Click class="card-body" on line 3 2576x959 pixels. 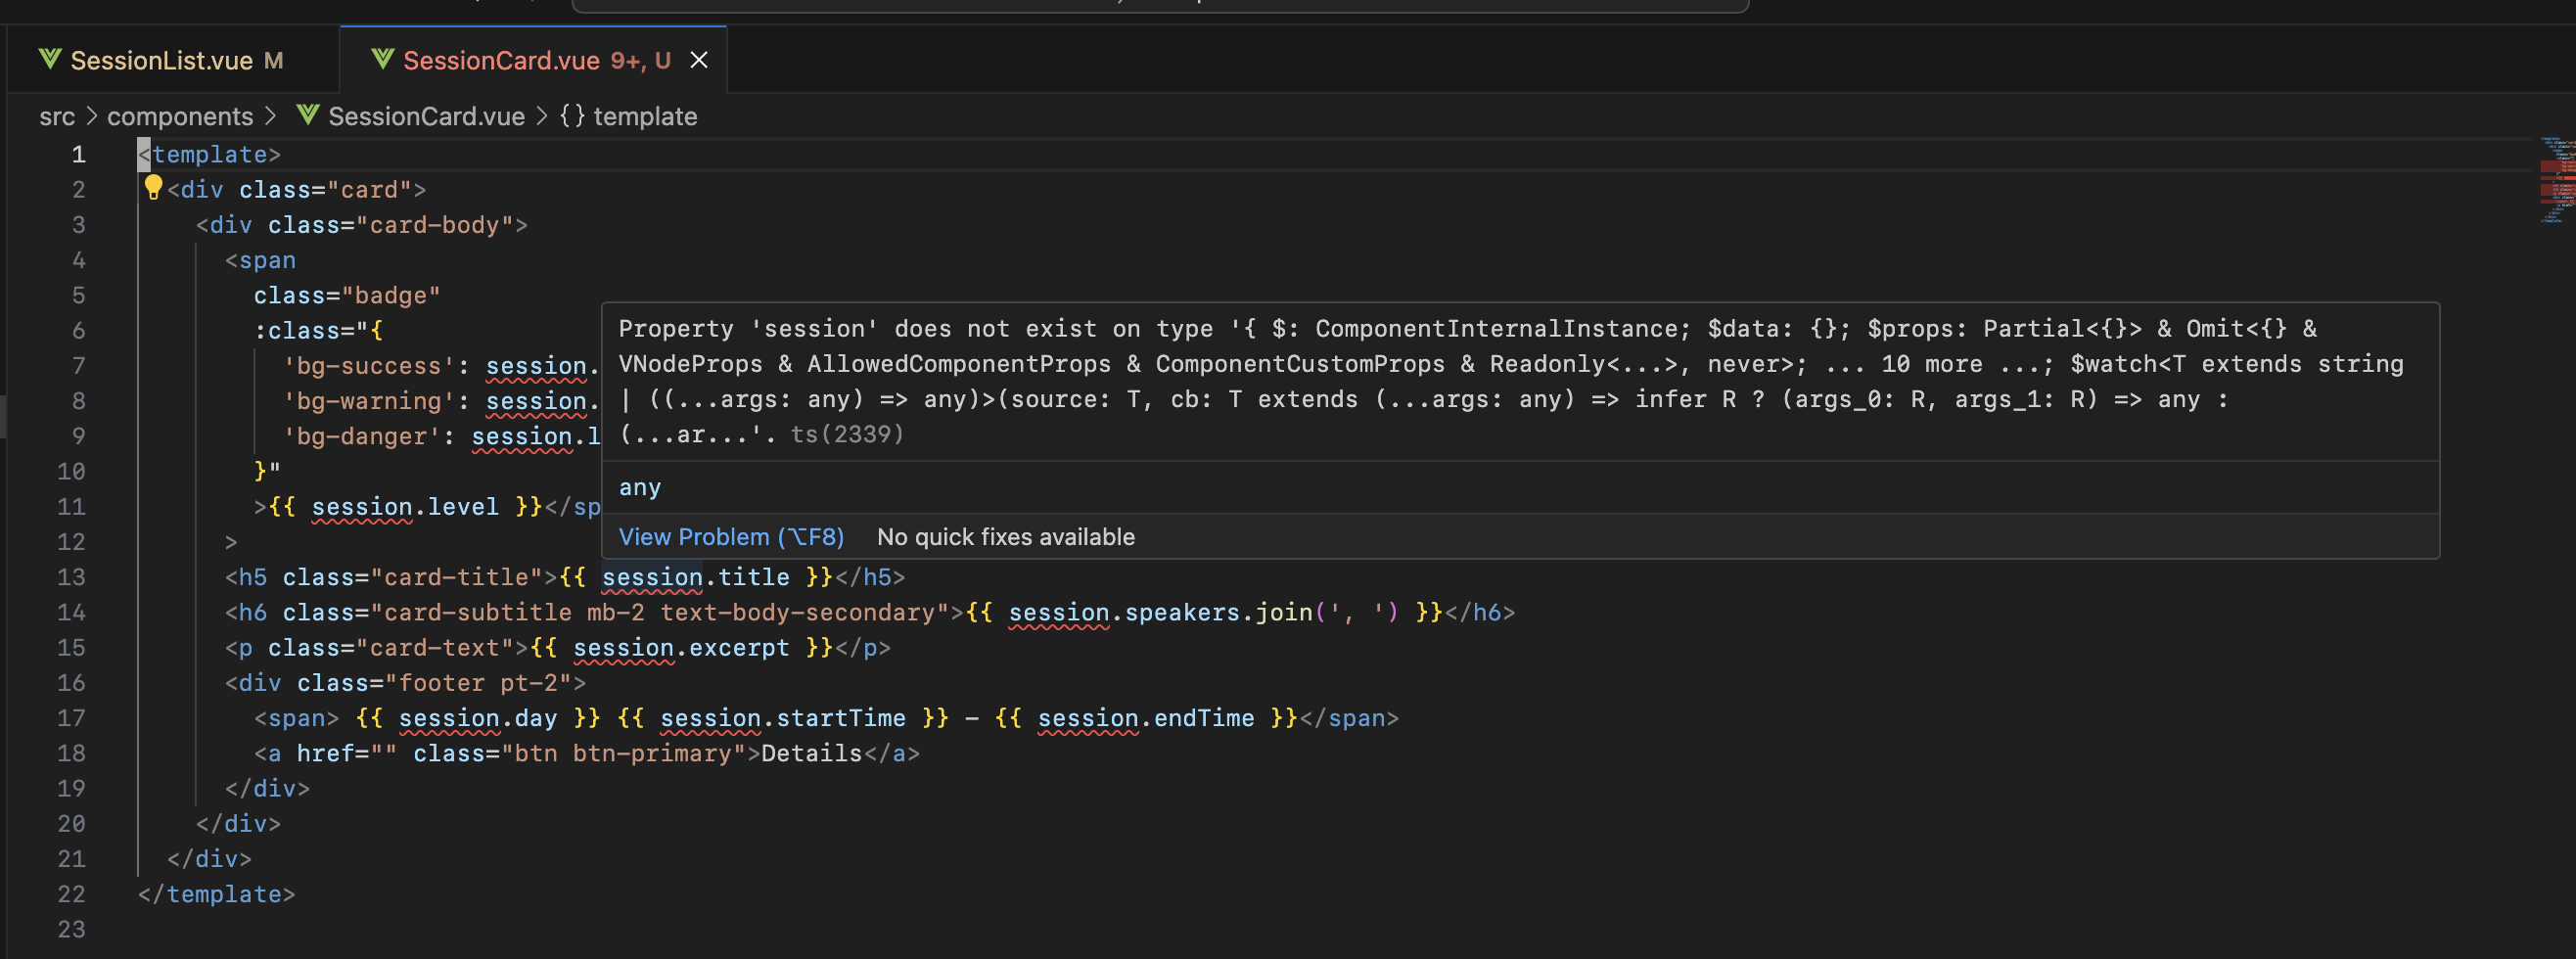(390, 225)
